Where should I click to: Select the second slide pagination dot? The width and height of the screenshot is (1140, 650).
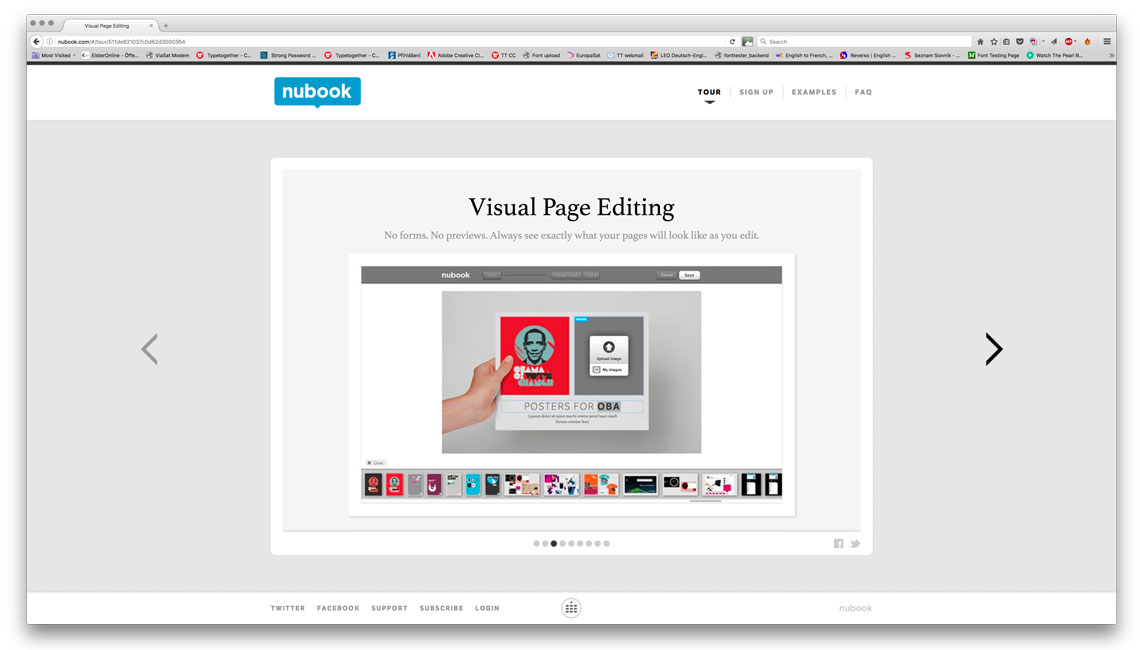(545, 543)
